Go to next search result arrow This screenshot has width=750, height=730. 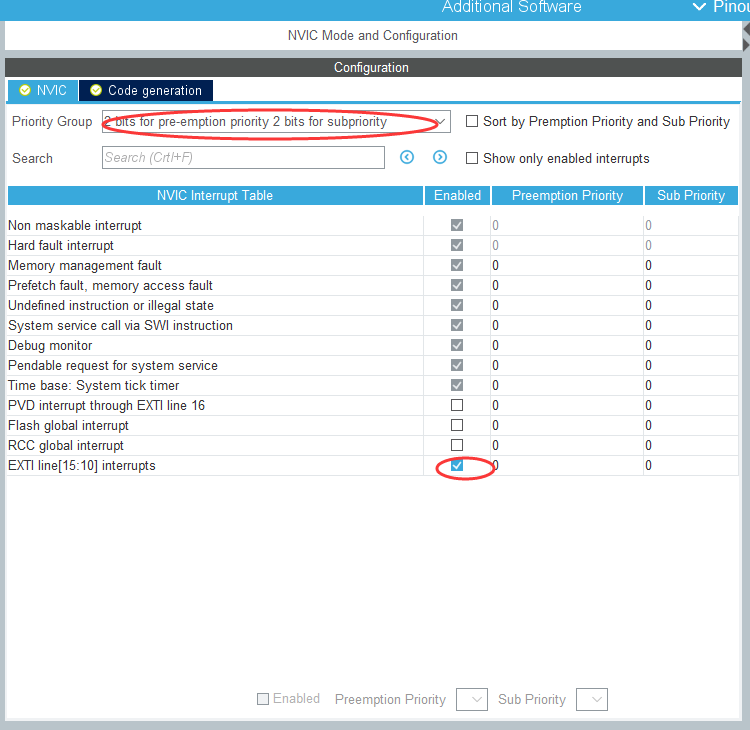pyautogui.click(x=440, y=157)
